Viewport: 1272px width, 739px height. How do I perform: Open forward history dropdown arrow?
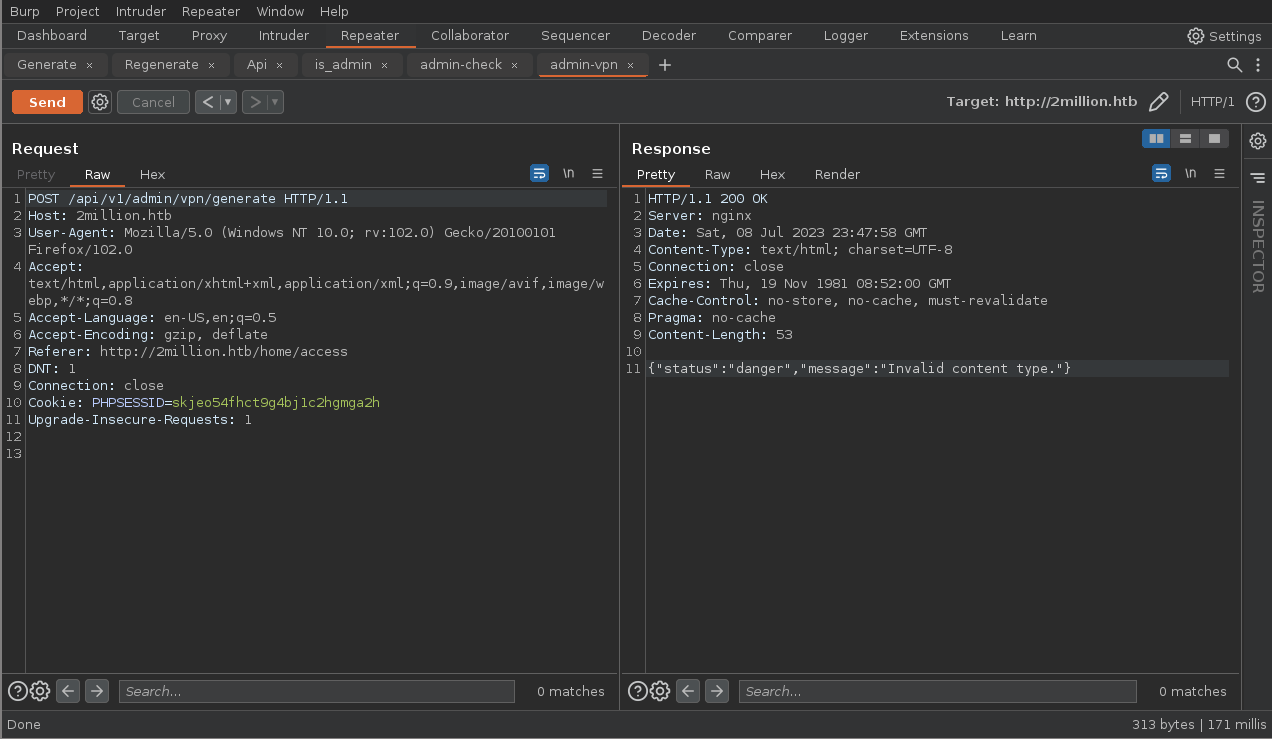point(276,102)
